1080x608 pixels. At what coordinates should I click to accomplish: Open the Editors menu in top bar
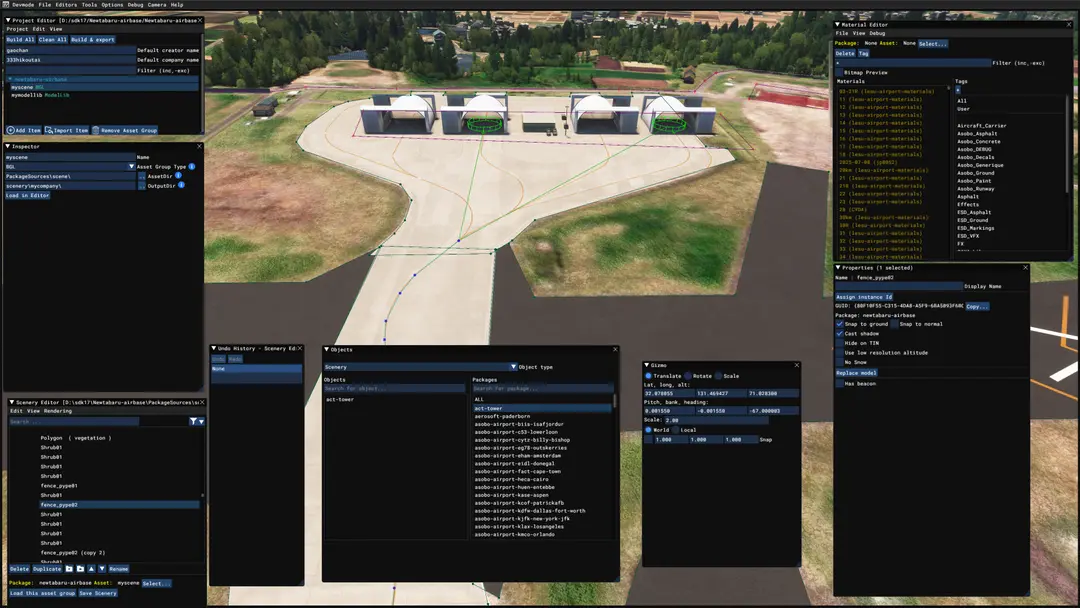tap(66, 5)
